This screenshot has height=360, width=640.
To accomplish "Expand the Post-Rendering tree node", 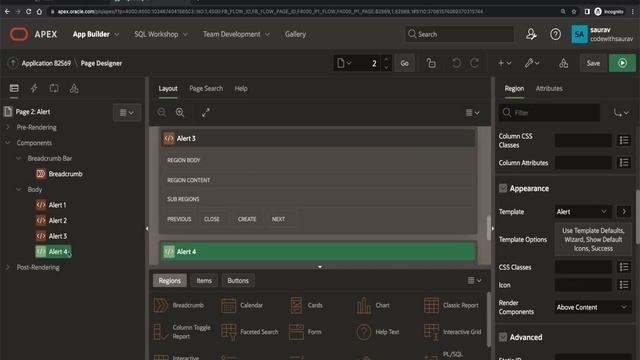I will [x=8, y=267].
